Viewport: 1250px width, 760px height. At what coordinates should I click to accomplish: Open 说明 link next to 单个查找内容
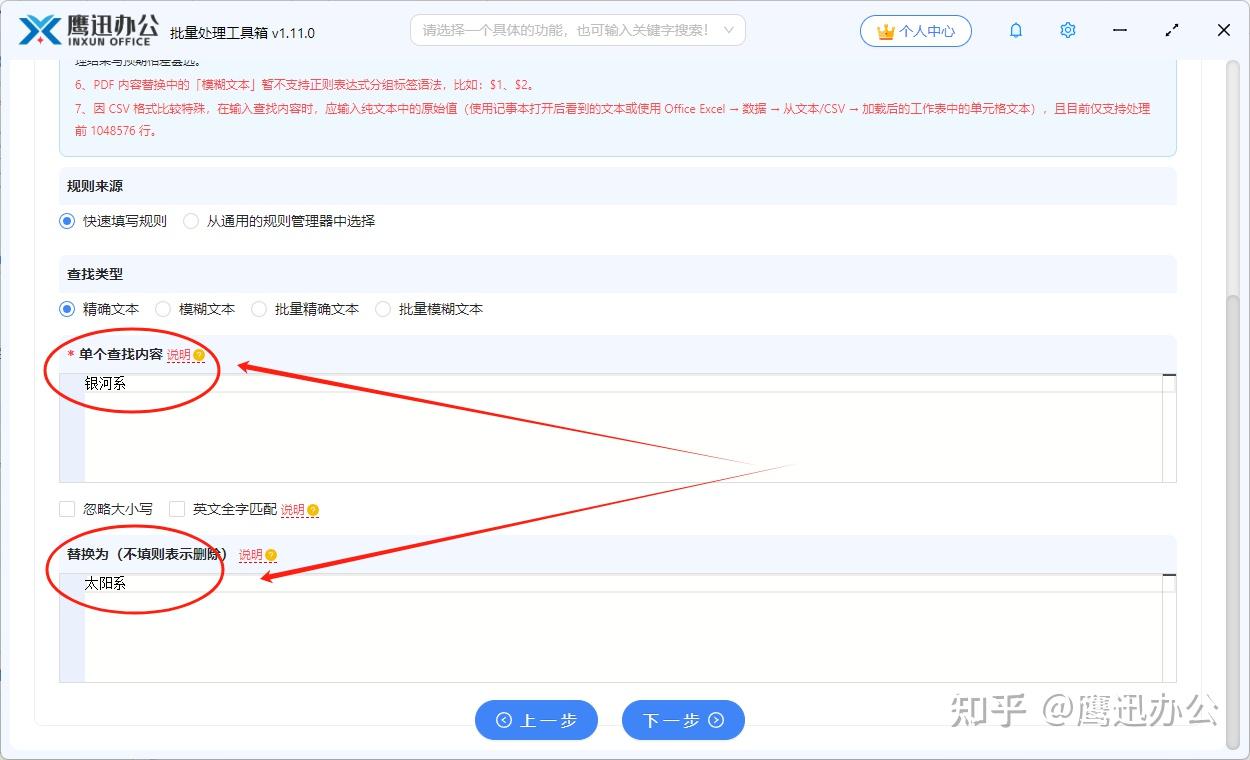178,355
